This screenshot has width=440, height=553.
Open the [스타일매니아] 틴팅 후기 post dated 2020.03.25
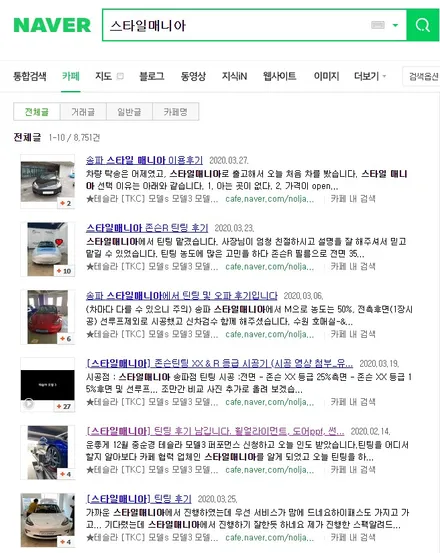(x=139, y=499)
